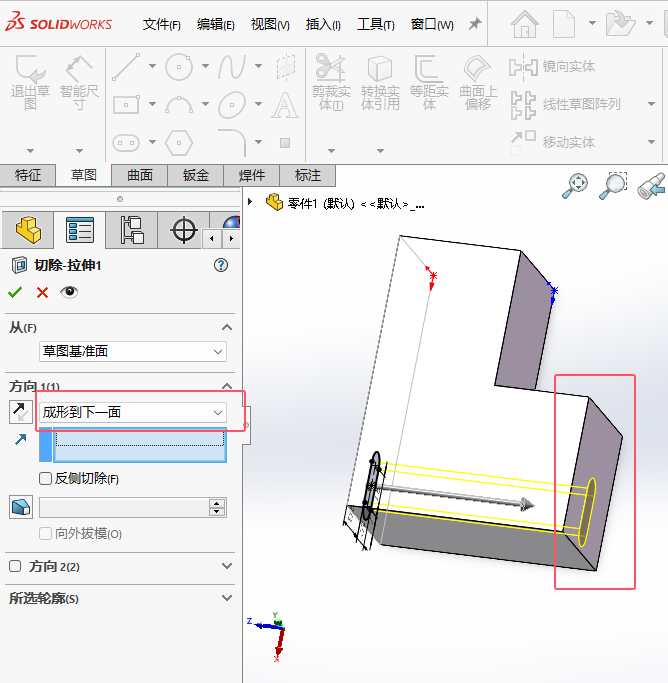The height and width of the screenshot is (683, 668).
Task: Switch to the 焊件 tab
Action: click(252, 175)
